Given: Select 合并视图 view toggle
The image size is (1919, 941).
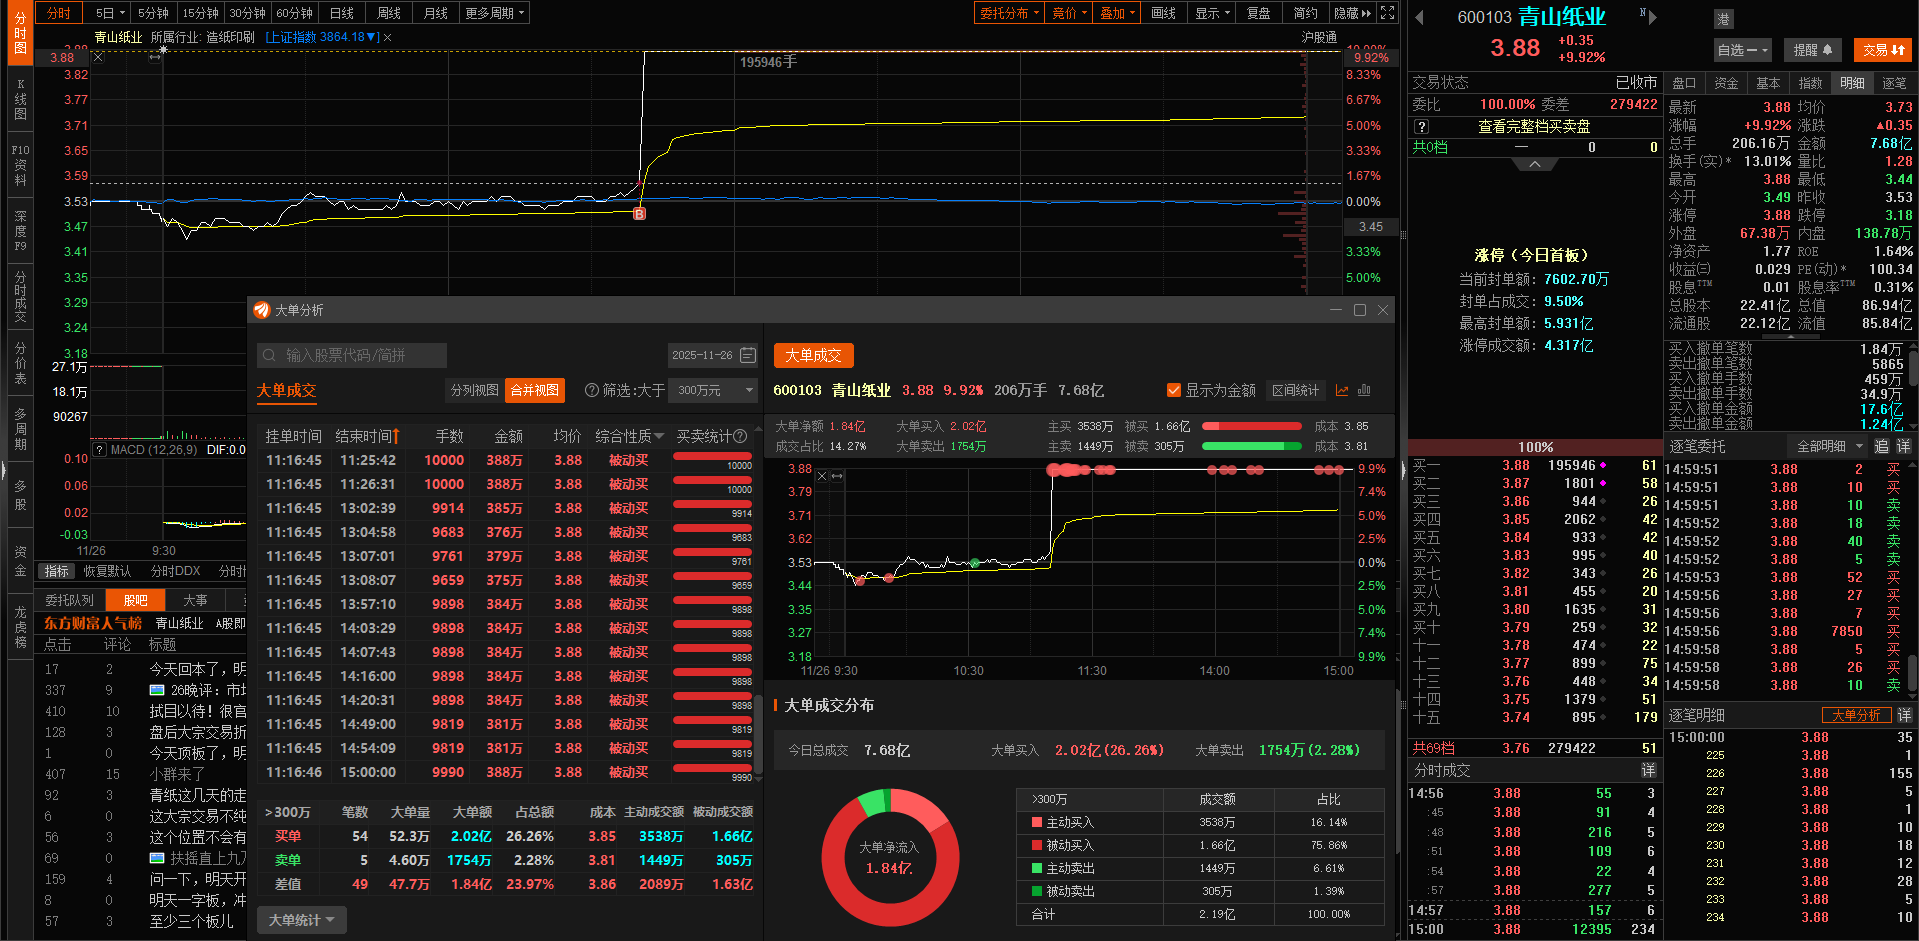Looking at the screenshot, I should 535,390.
